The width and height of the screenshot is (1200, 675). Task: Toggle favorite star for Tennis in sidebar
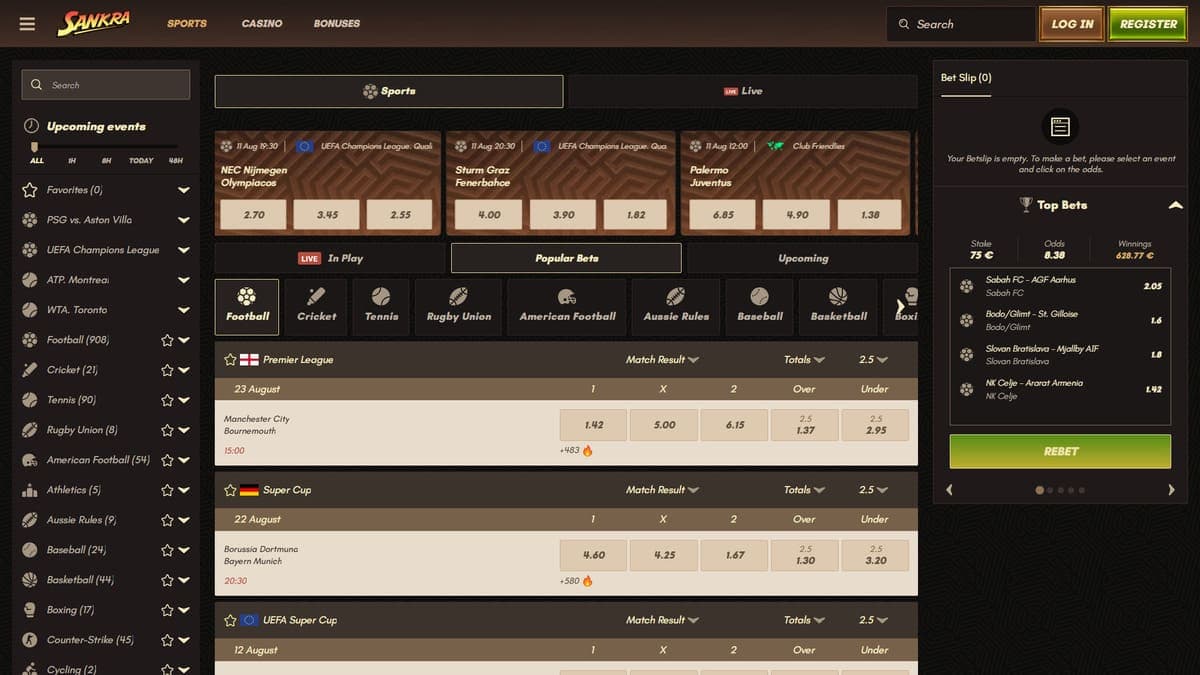click(x=168, y=400)
